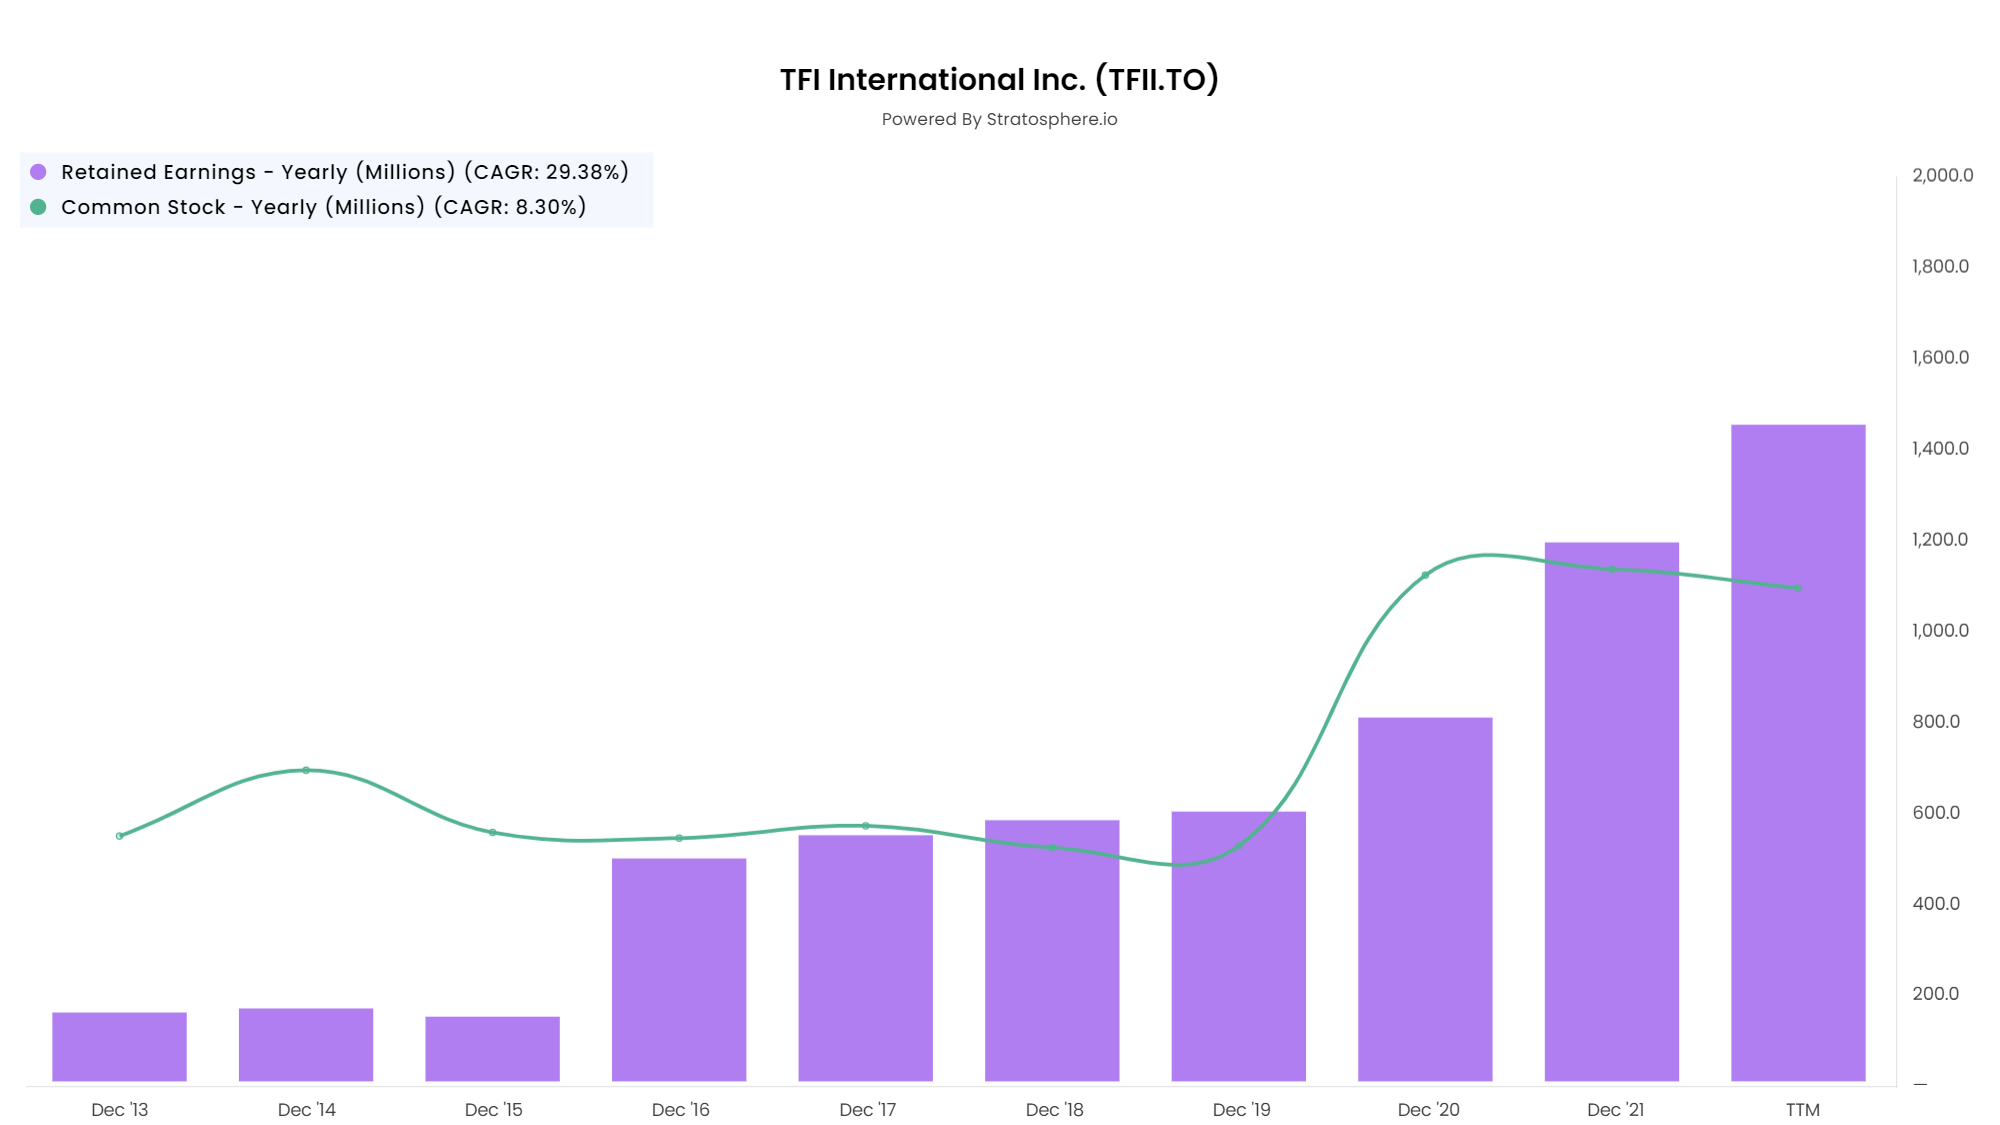
Task: Click the Dec '20 x-axis label
Action: 1428,1109
